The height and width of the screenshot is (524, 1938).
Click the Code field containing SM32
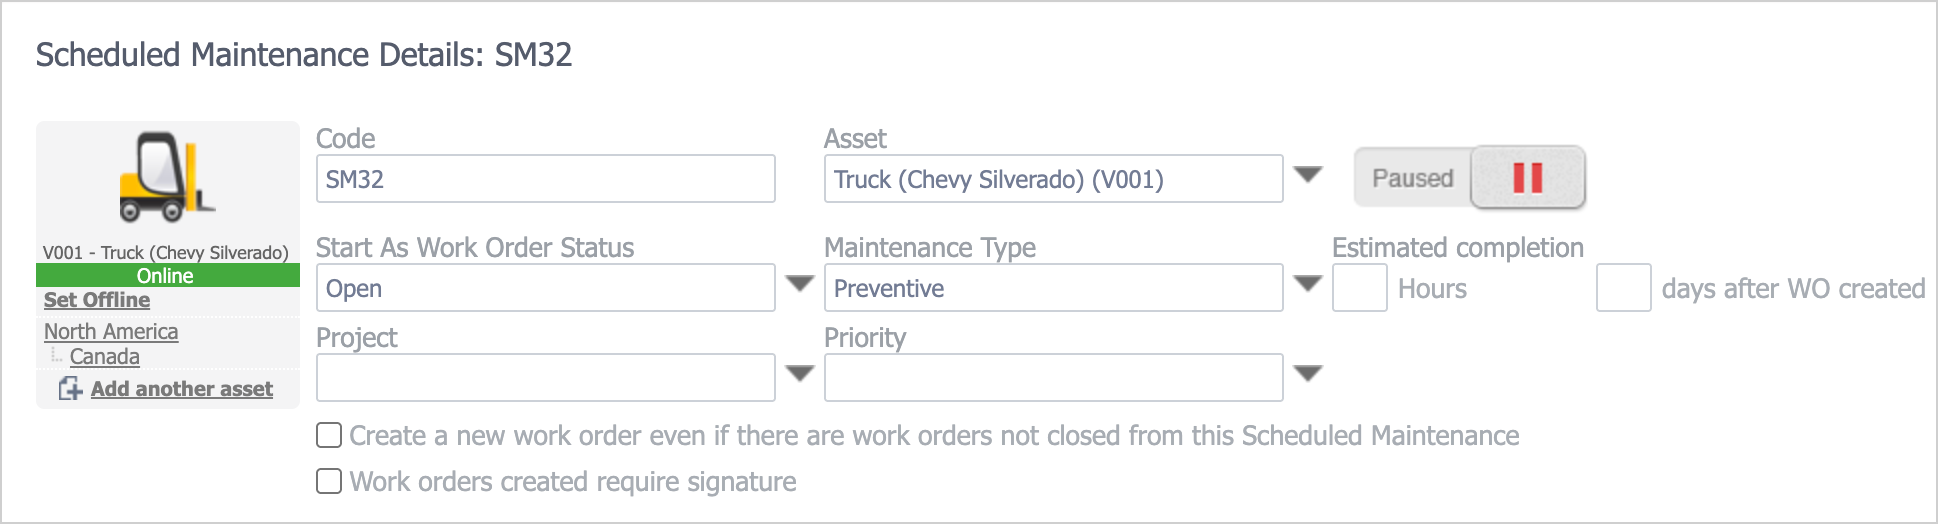[545, 179]
